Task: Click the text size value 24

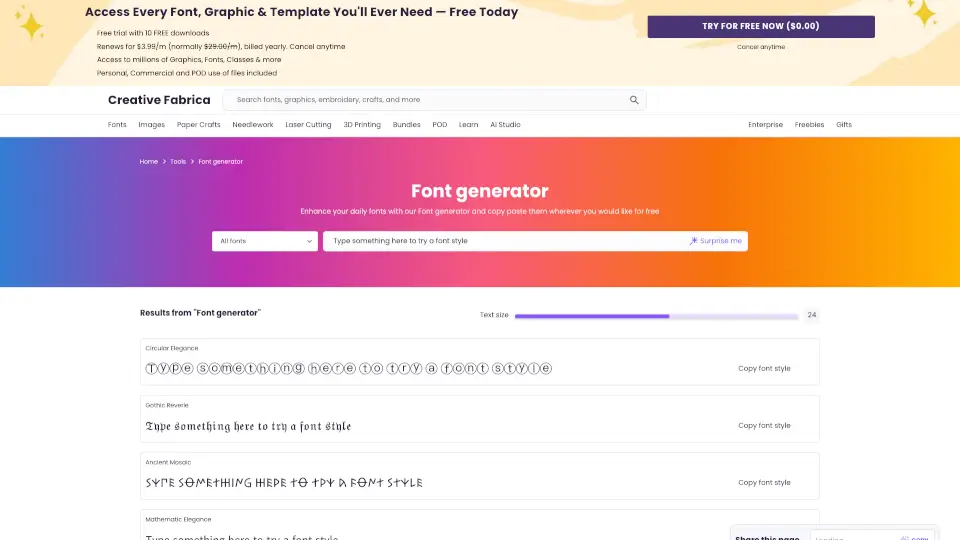Action: [x=812, y=315]
